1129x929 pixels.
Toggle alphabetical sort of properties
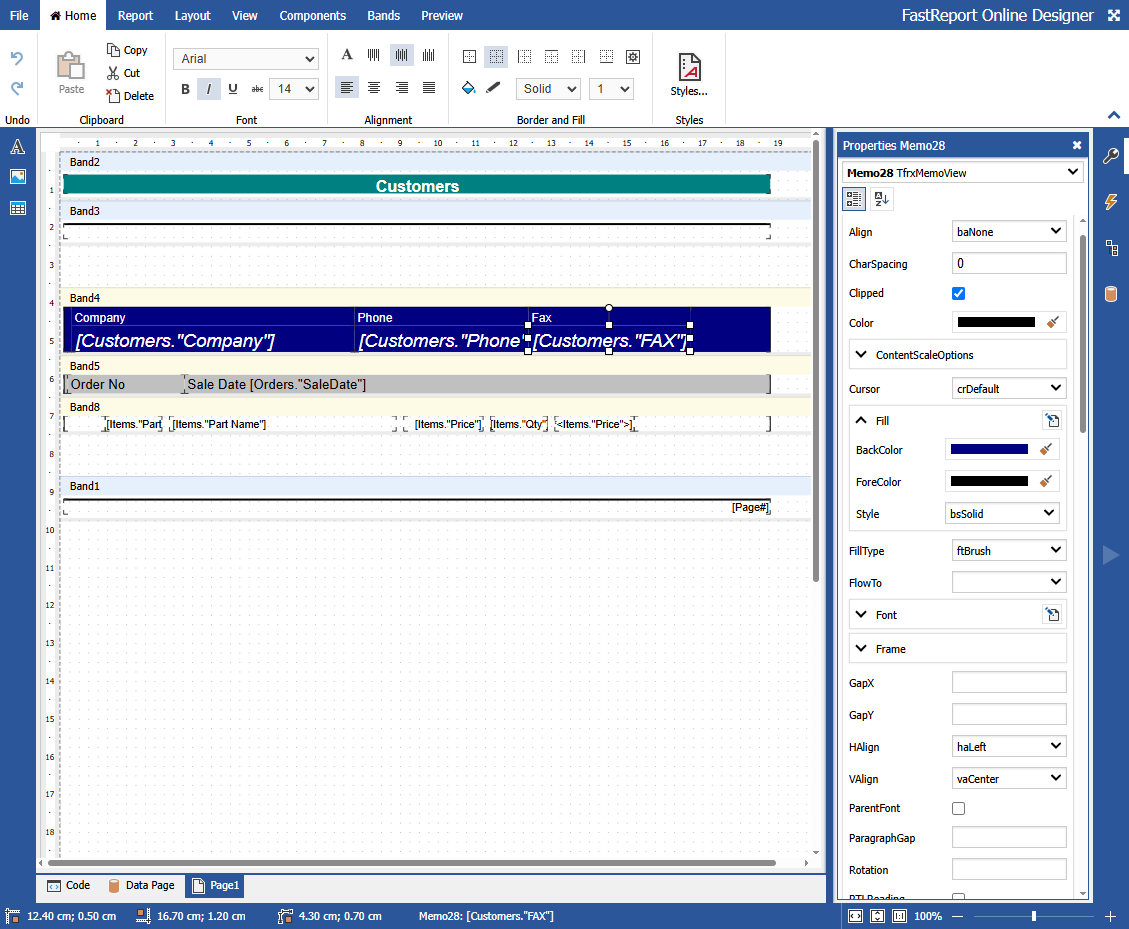click(881, 199)
